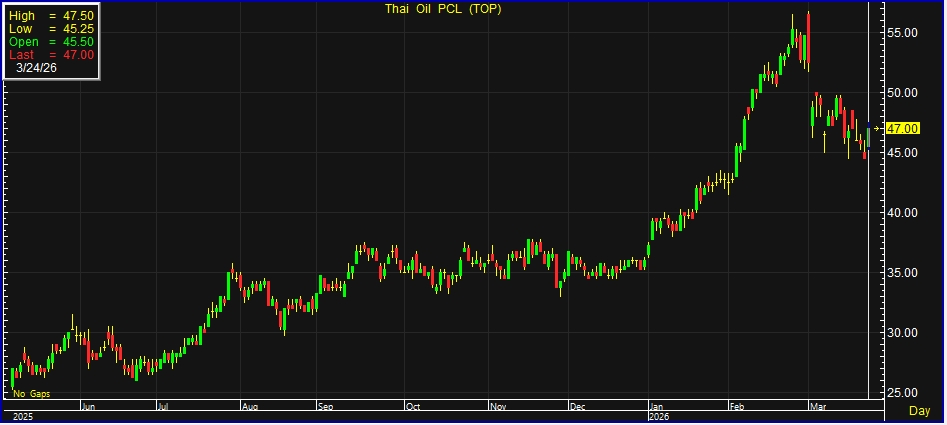Click the 'No Gaps' label

point(31,395)
